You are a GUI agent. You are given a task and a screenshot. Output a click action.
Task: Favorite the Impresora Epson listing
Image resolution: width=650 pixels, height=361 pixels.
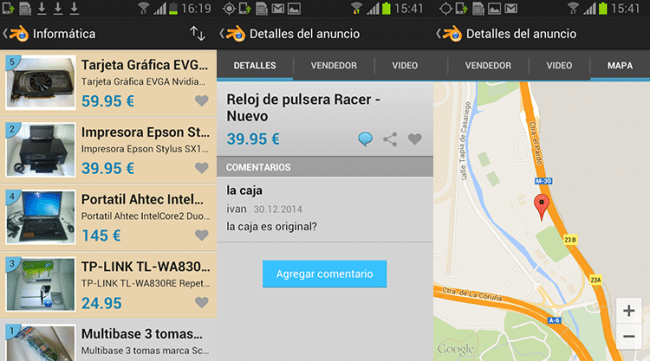coord(201,168)
